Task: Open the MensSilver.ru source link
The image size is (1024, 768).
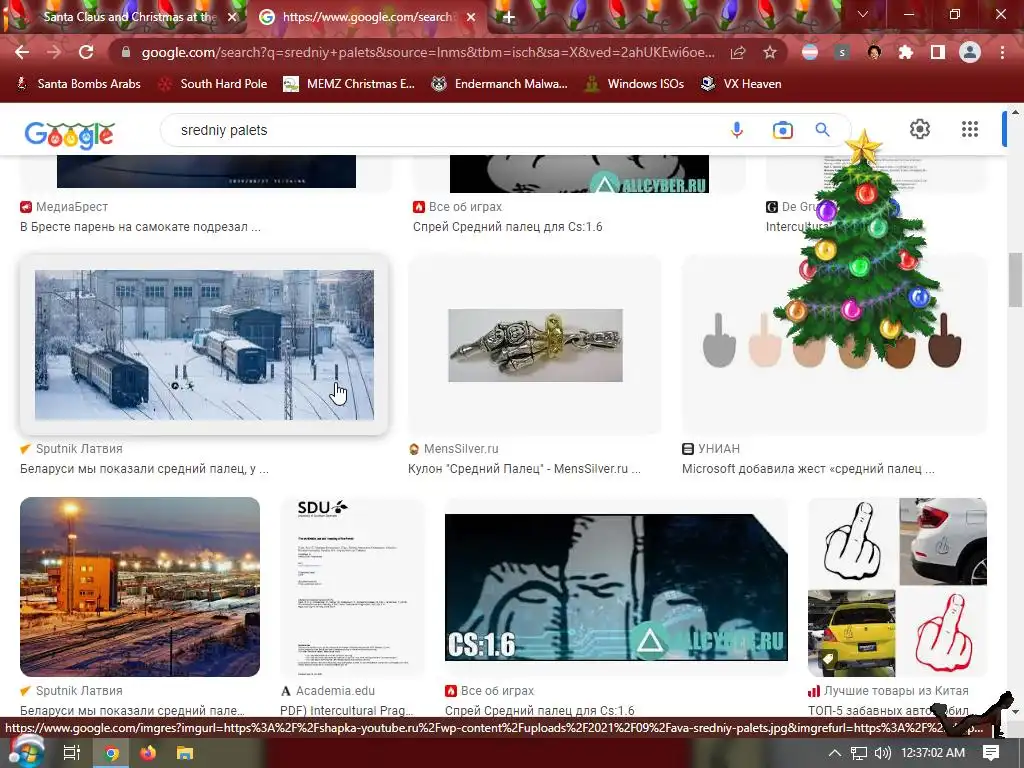Action: tap(453, 449)
